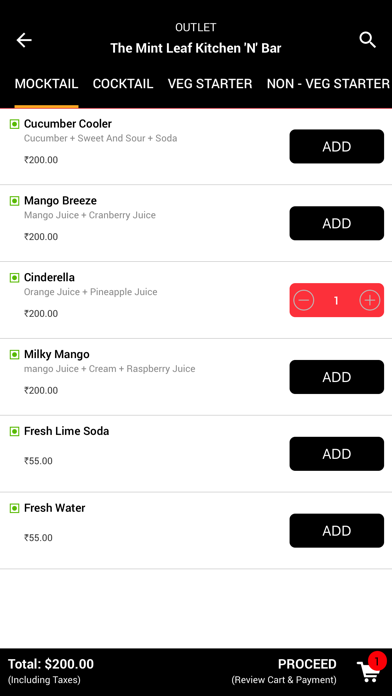Screen dimensions: 392x696
Task: Add Cucumber Cooler to the cart
Action: [x=337, y=146]
